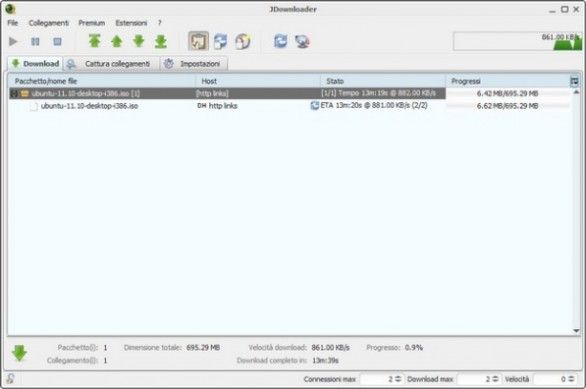The width and height of the screenshot is (586, 389).
Task: Toggle clipboard monitoring icon
Action: [x=198, y=41]
